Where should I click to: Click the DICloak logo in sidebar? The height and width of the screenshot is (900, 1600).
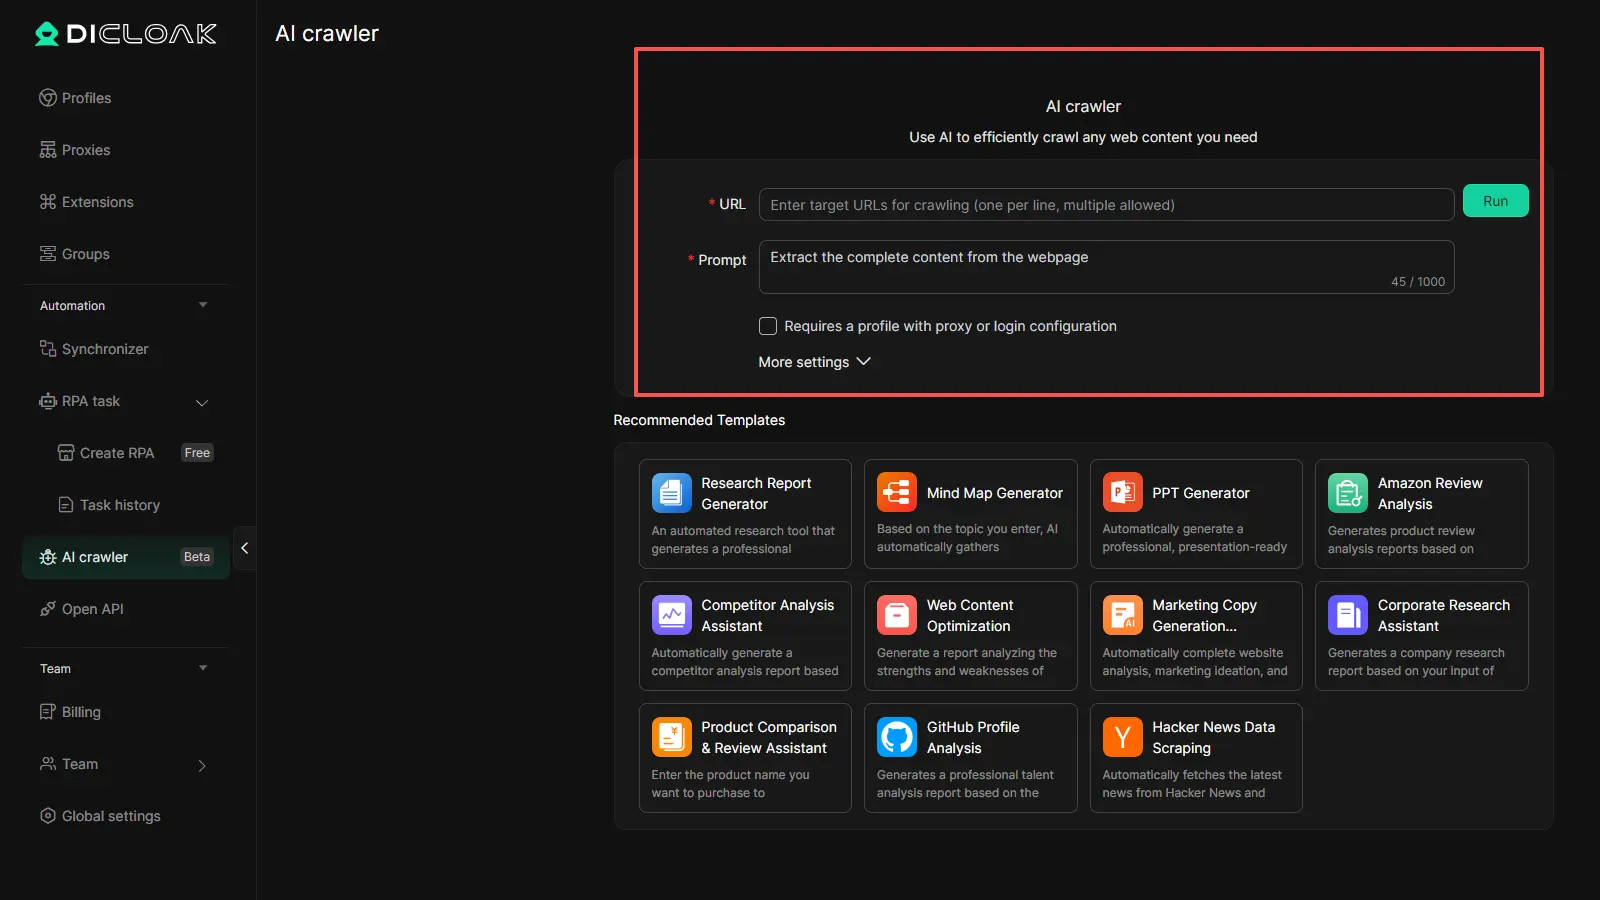point(126,34)
